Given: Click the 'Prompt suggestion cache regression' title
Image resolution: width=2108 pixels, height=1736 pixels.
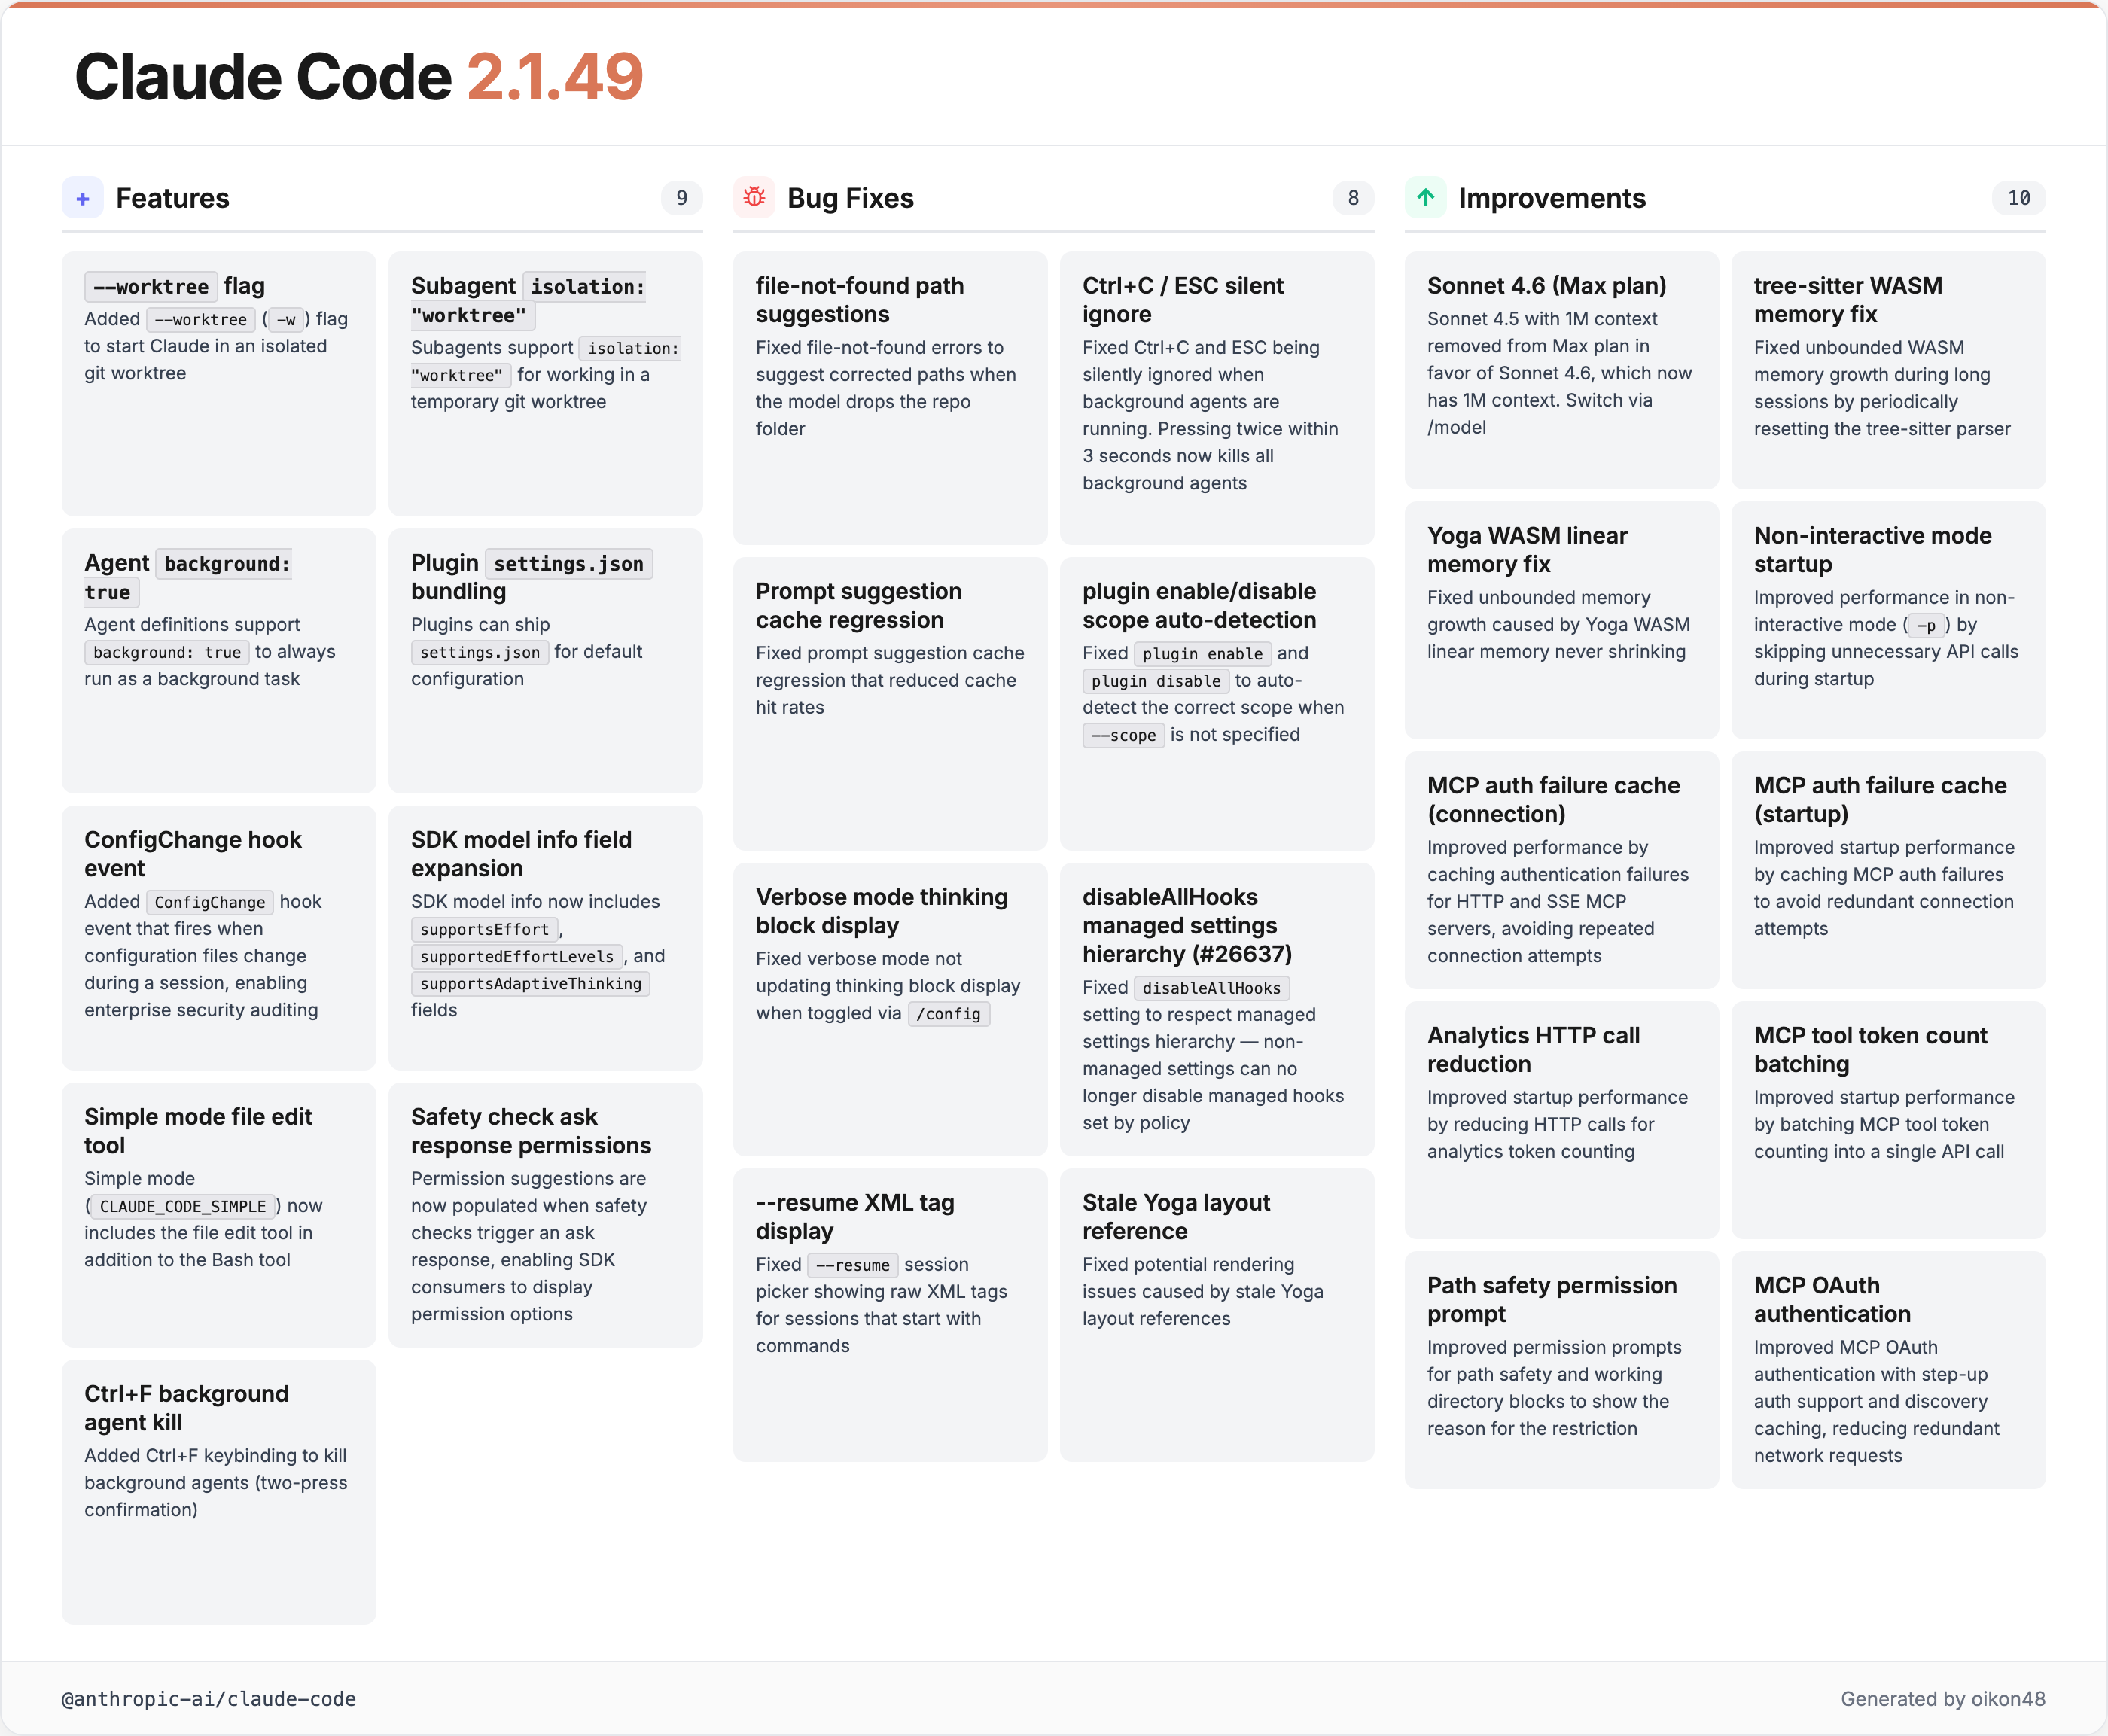Looking at the screenshot, I should point(859,606).
